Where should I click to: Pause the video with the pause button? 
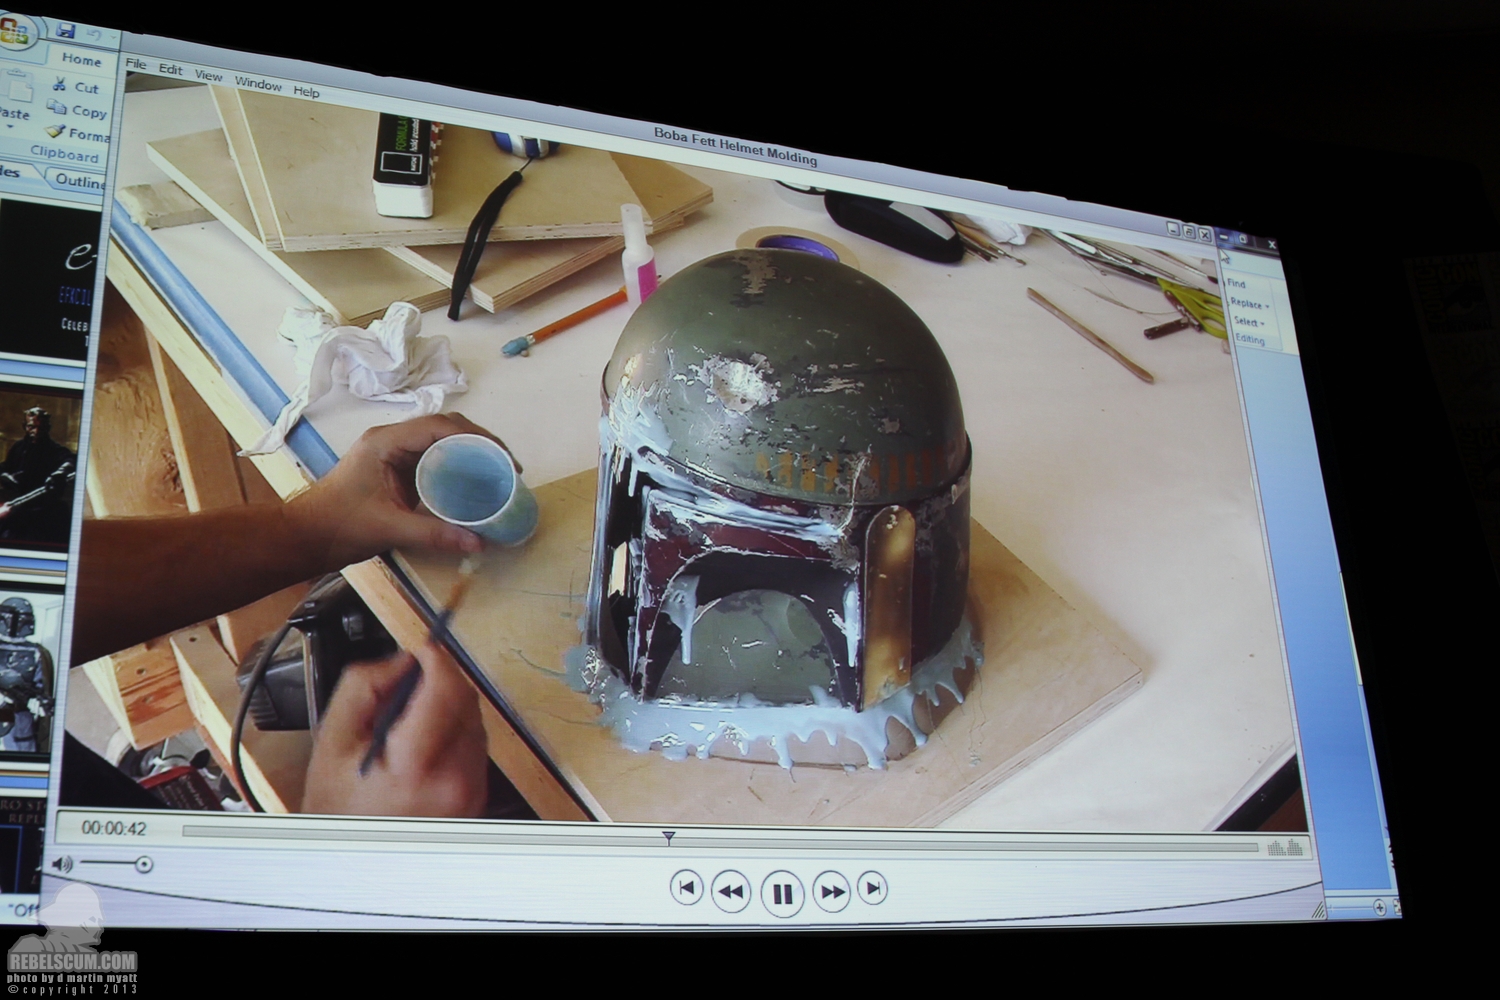point(782,893)
